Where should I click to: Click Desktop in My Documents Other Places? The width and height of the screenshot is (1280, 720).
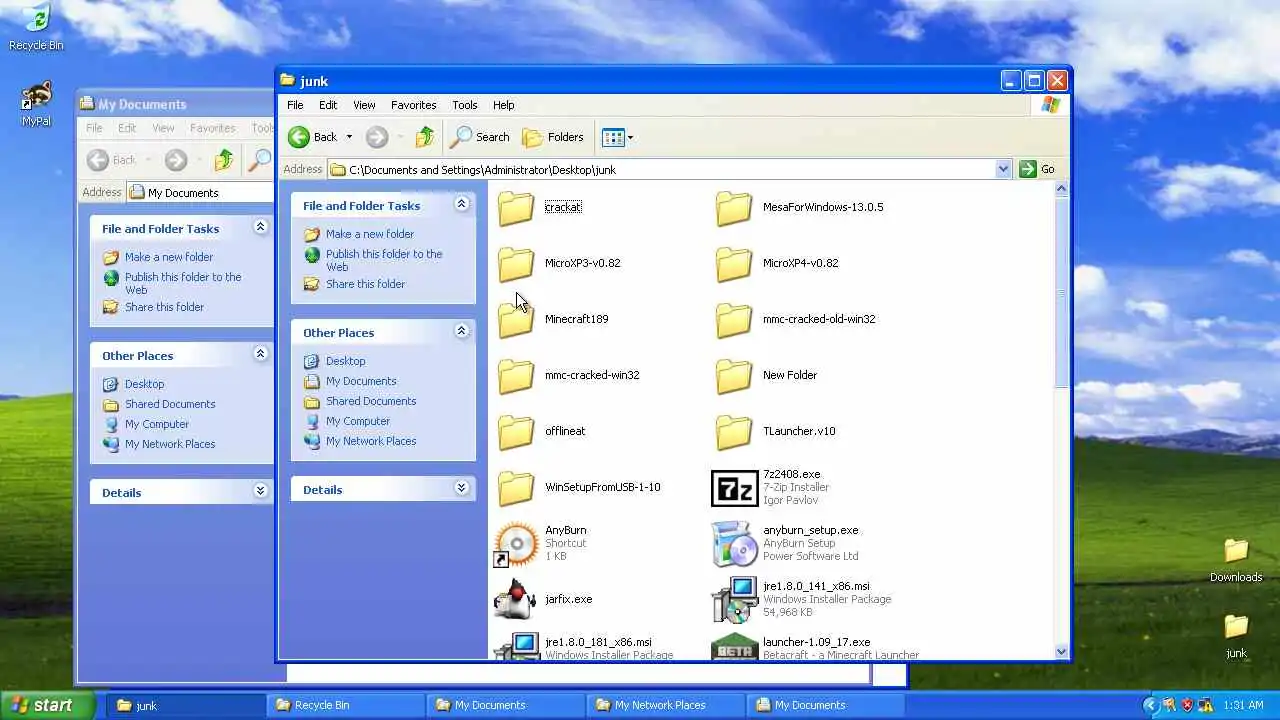[144, 384]
